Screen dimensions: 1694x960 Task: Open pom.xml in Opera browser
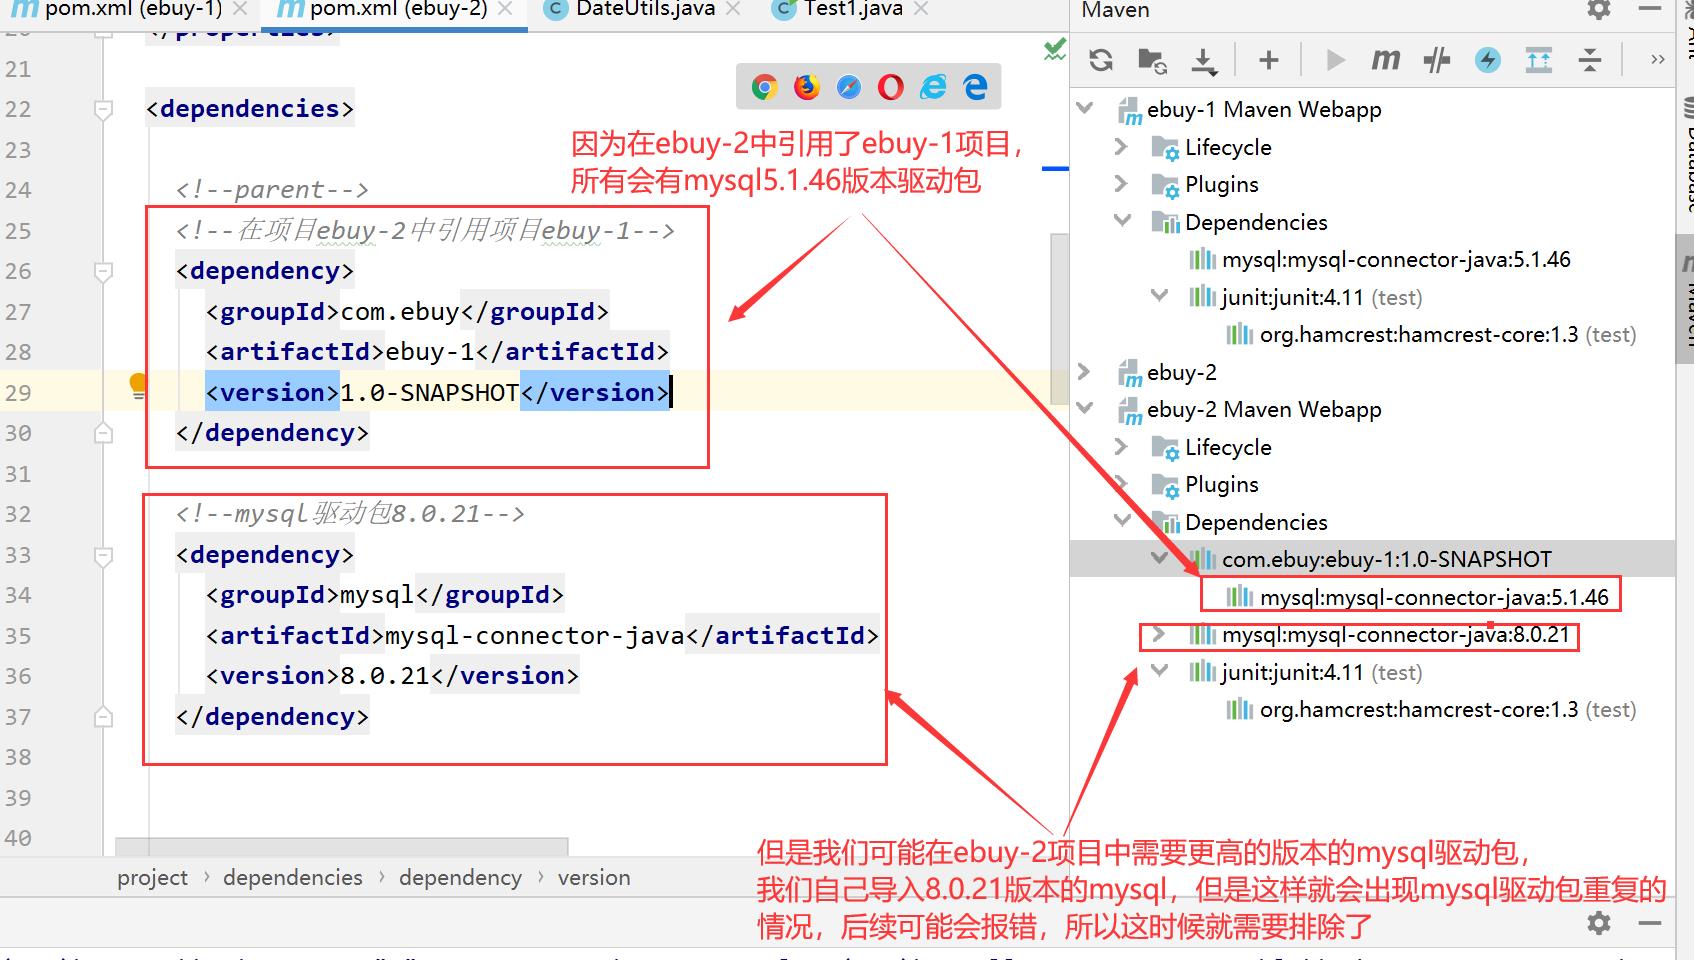point(891,88)
